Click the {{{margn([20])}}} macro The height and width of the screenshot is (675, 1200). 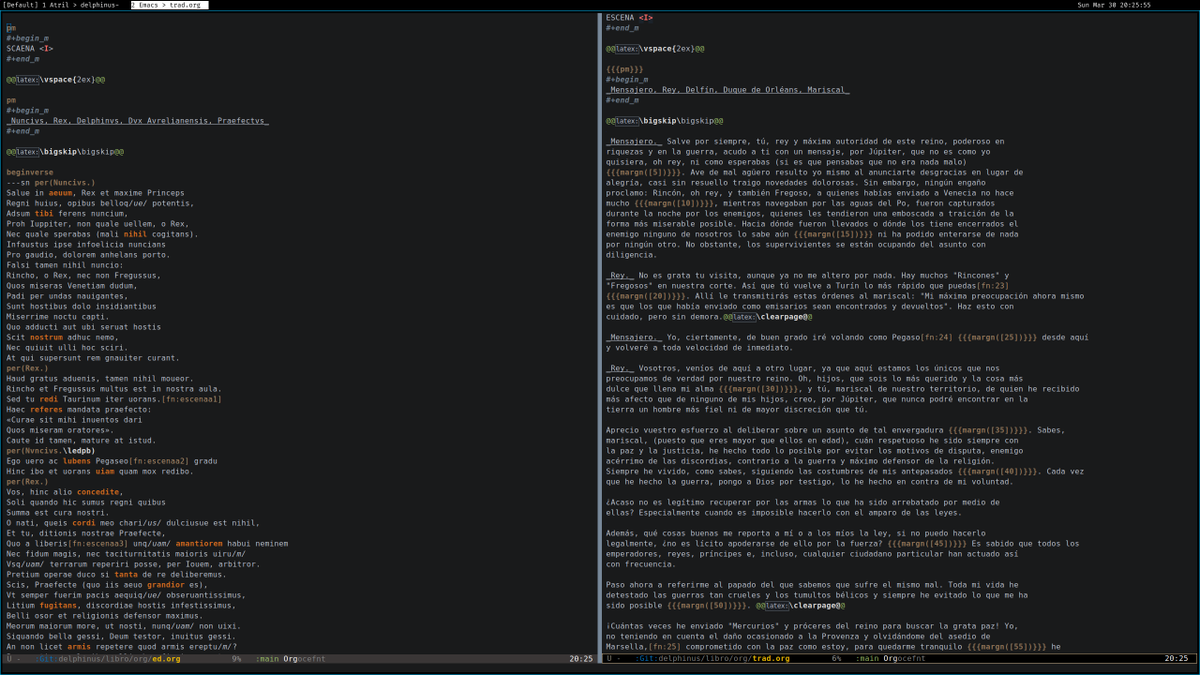(x=647, y=296)
